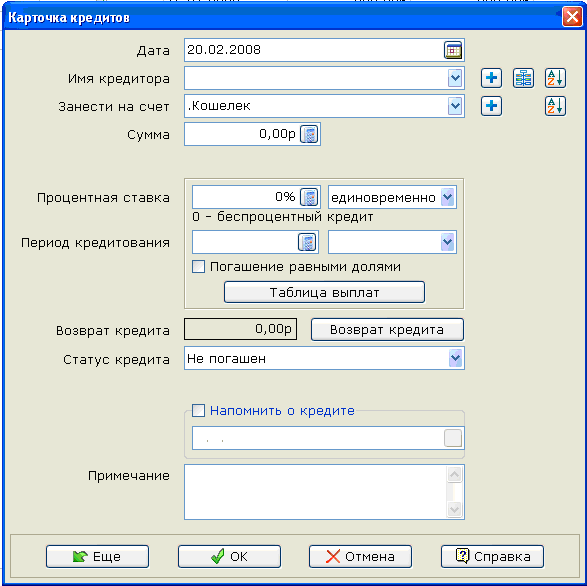Add new creditor with plus icon
Viewport: 587px width, 586px height.
click(491, 78)
